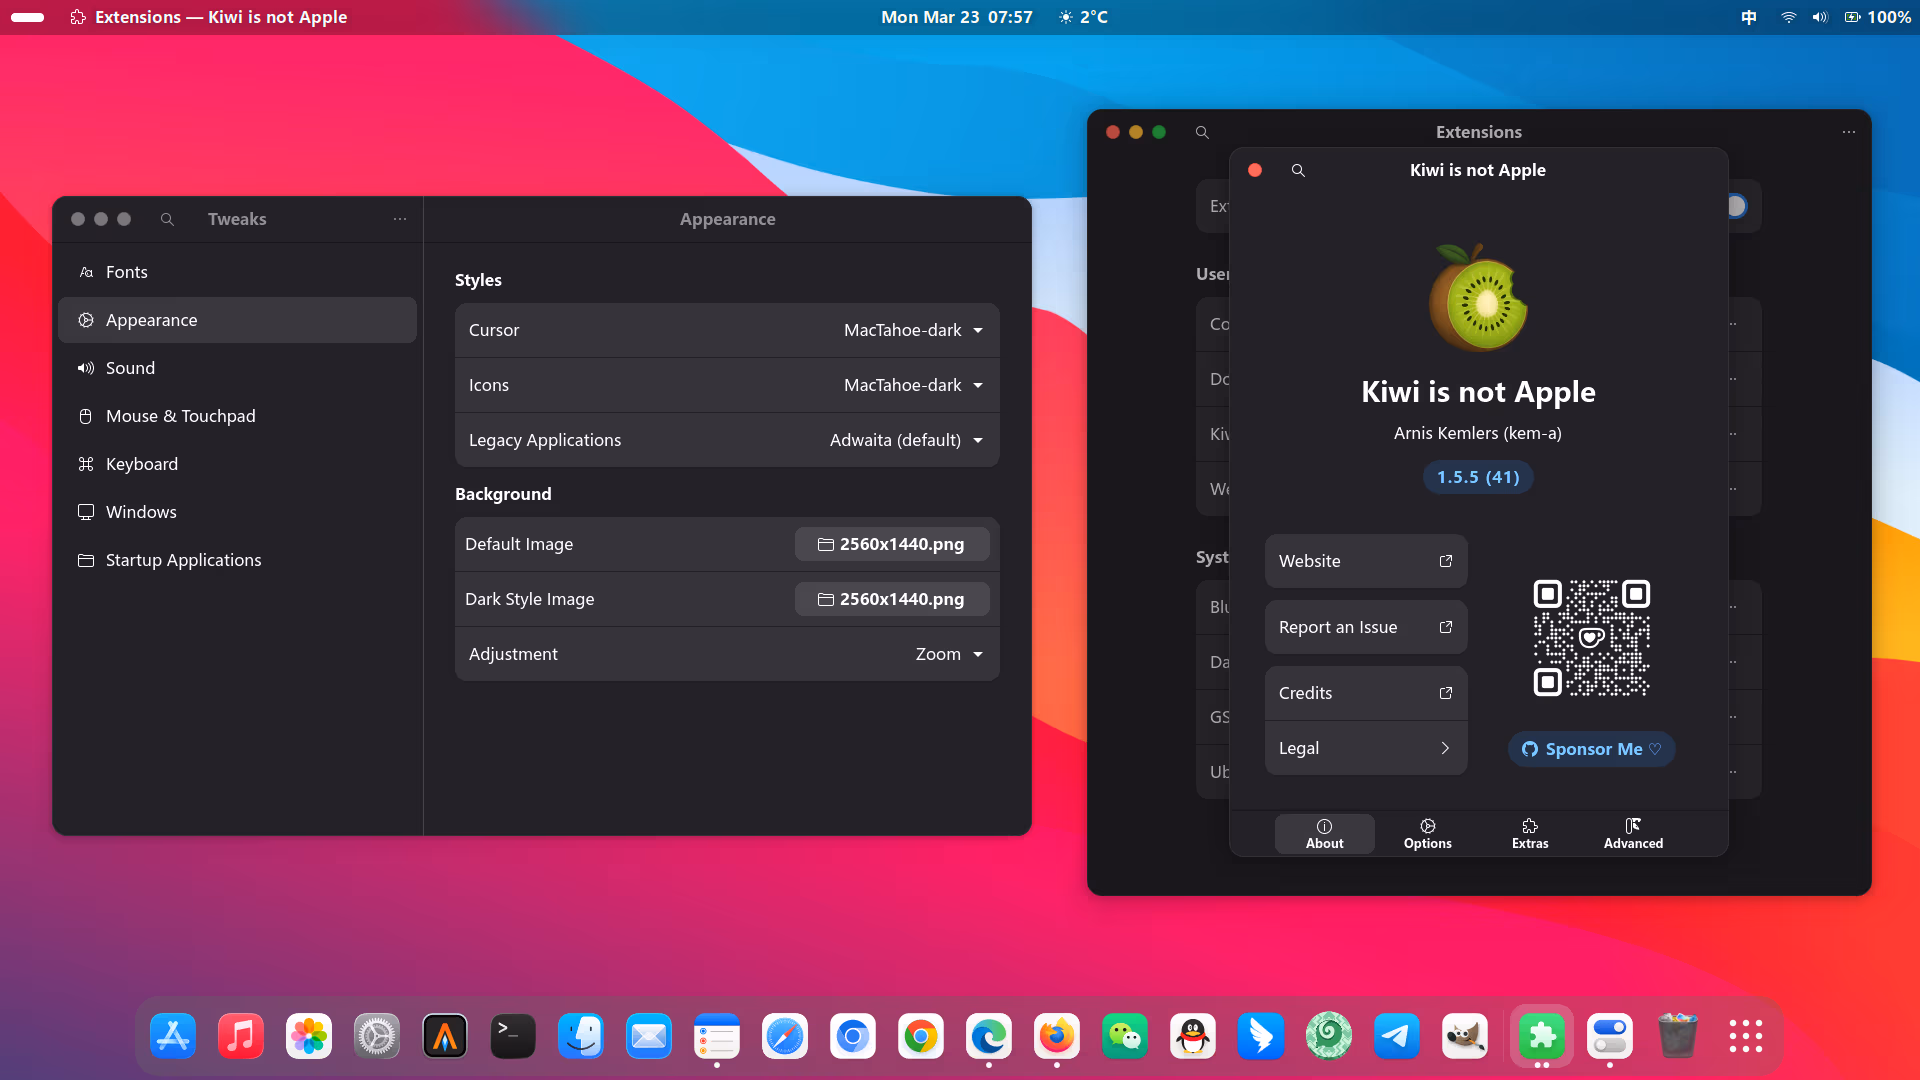This screenshot has height=1080, width=1920.
Task: Go to Mouse & Touchpad settings
Action: pos(237,416)
